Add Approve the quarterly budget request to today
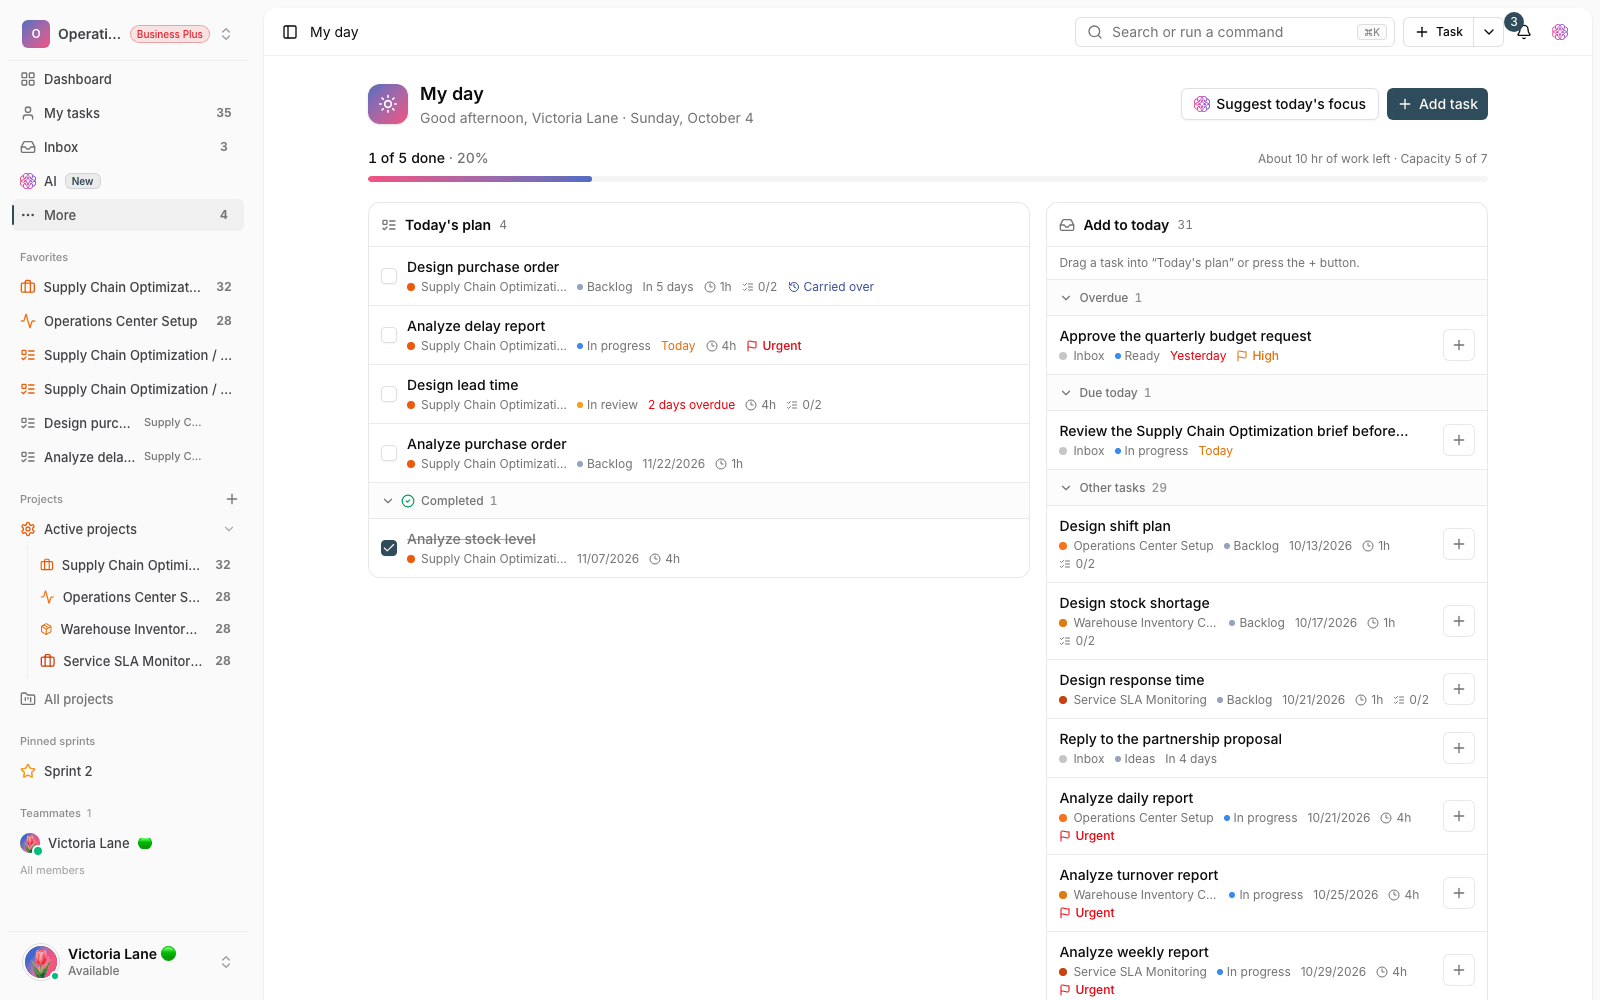This screenshot has height=1000, width=1600. tap(1459, 345)
